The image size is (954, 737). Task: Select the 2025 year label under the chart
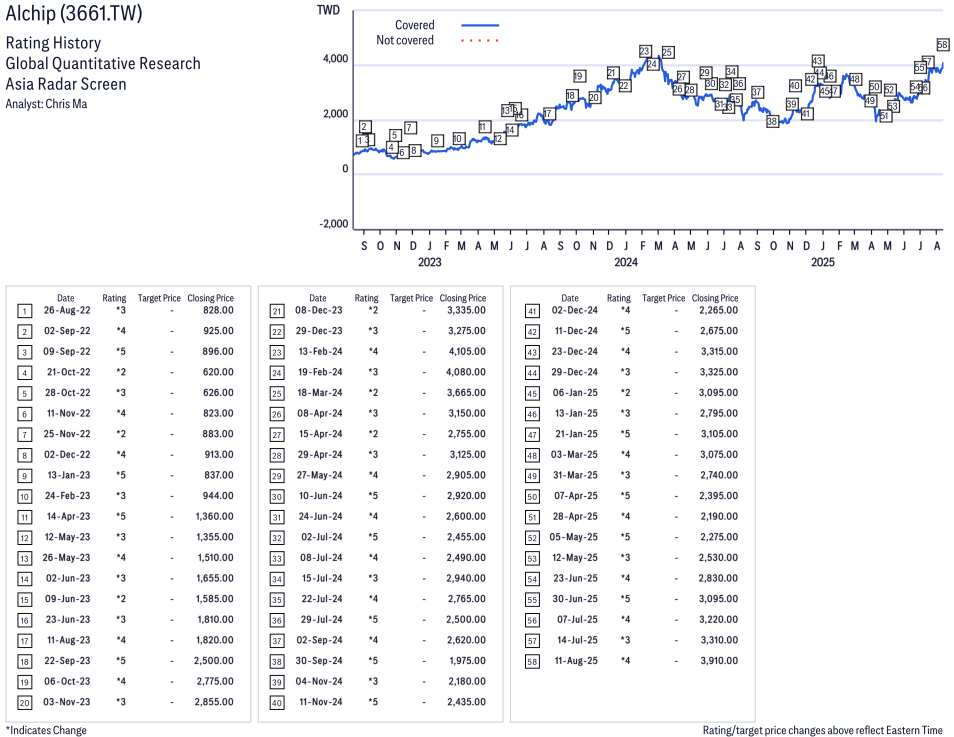tap(823, 262)
